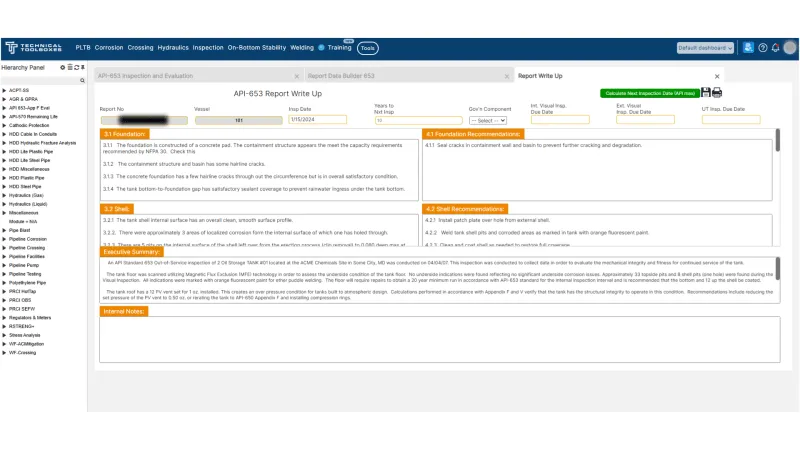Expand API 653-App F Eval node
This screenshot has width=800, height=450.
coord(4,108)
